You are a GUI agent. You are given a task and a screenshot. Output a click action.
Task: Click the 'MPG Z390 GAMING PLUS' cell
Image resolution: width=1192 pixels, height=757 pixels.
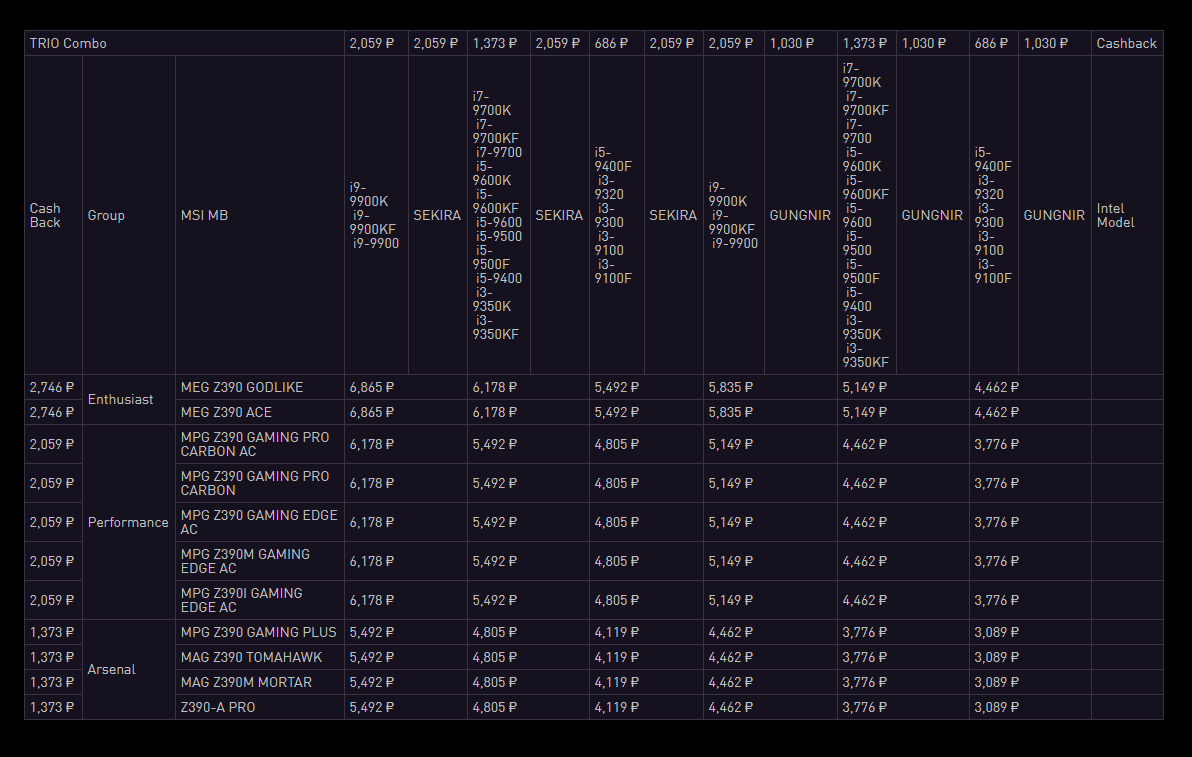click(x=258, y=632)
